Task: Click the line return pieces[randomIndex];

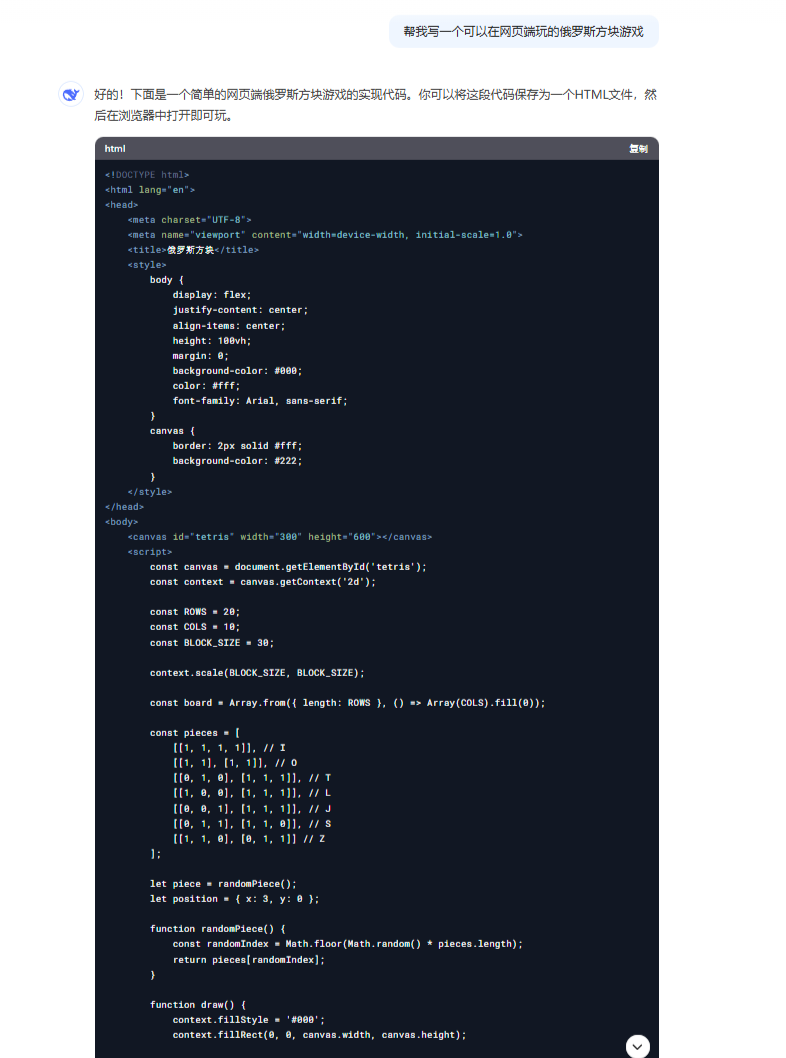Action: pos(249,959)
